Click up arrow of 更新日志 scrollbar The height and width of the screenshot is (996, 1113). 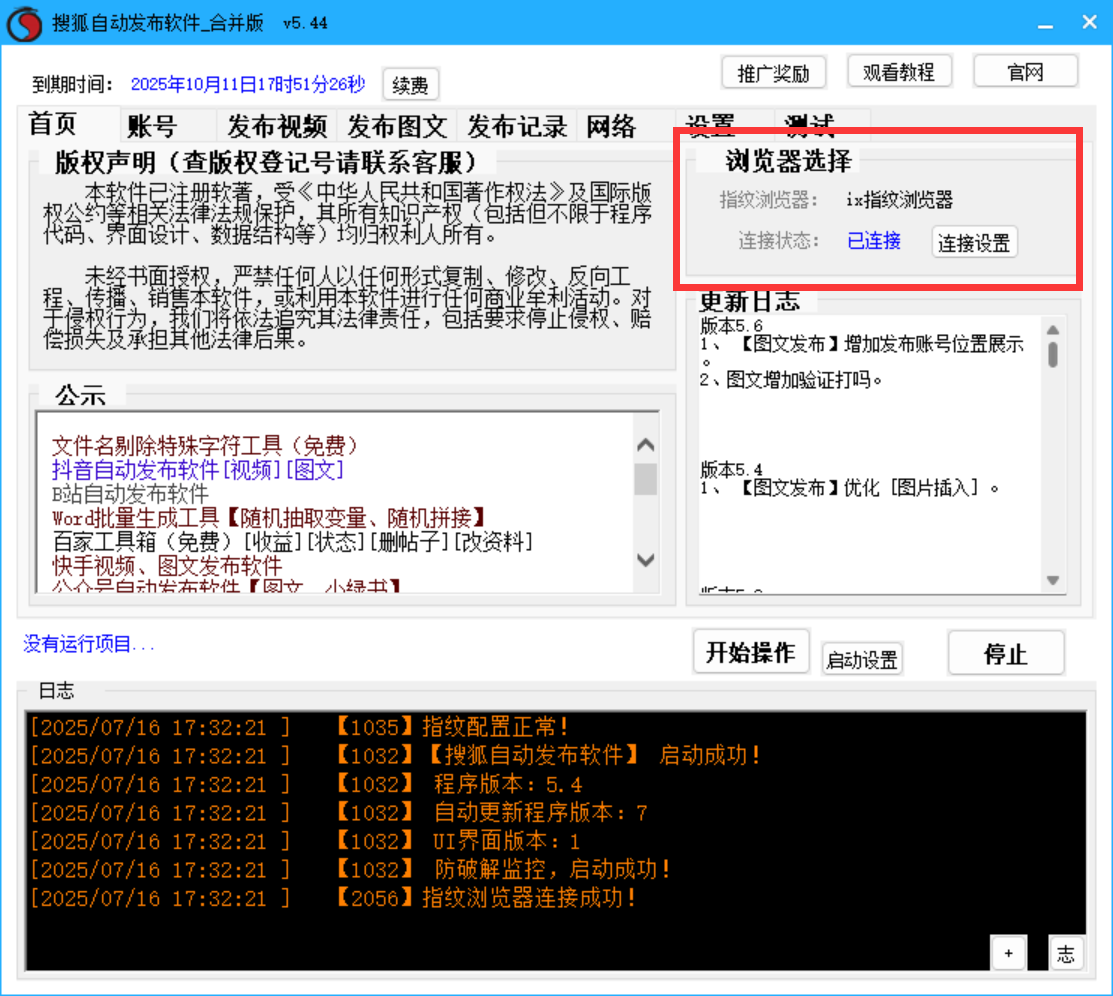click(1053, 330)
